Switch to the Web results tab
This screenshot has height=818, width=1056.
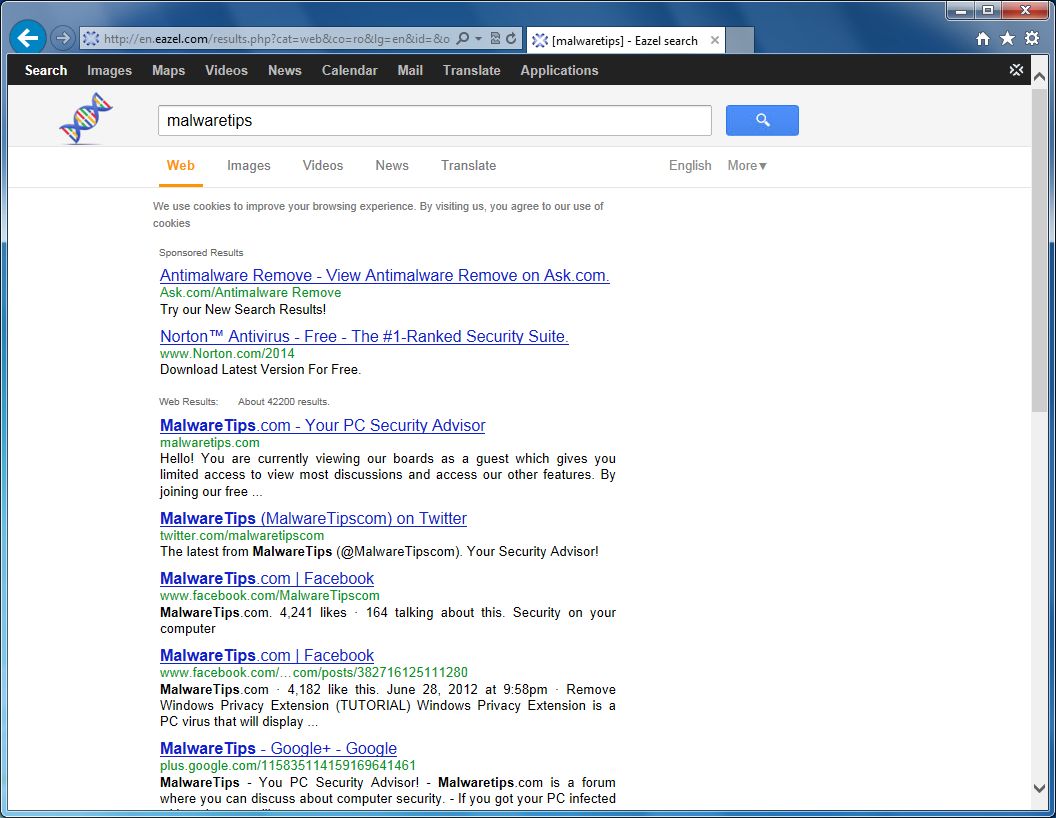180,166
